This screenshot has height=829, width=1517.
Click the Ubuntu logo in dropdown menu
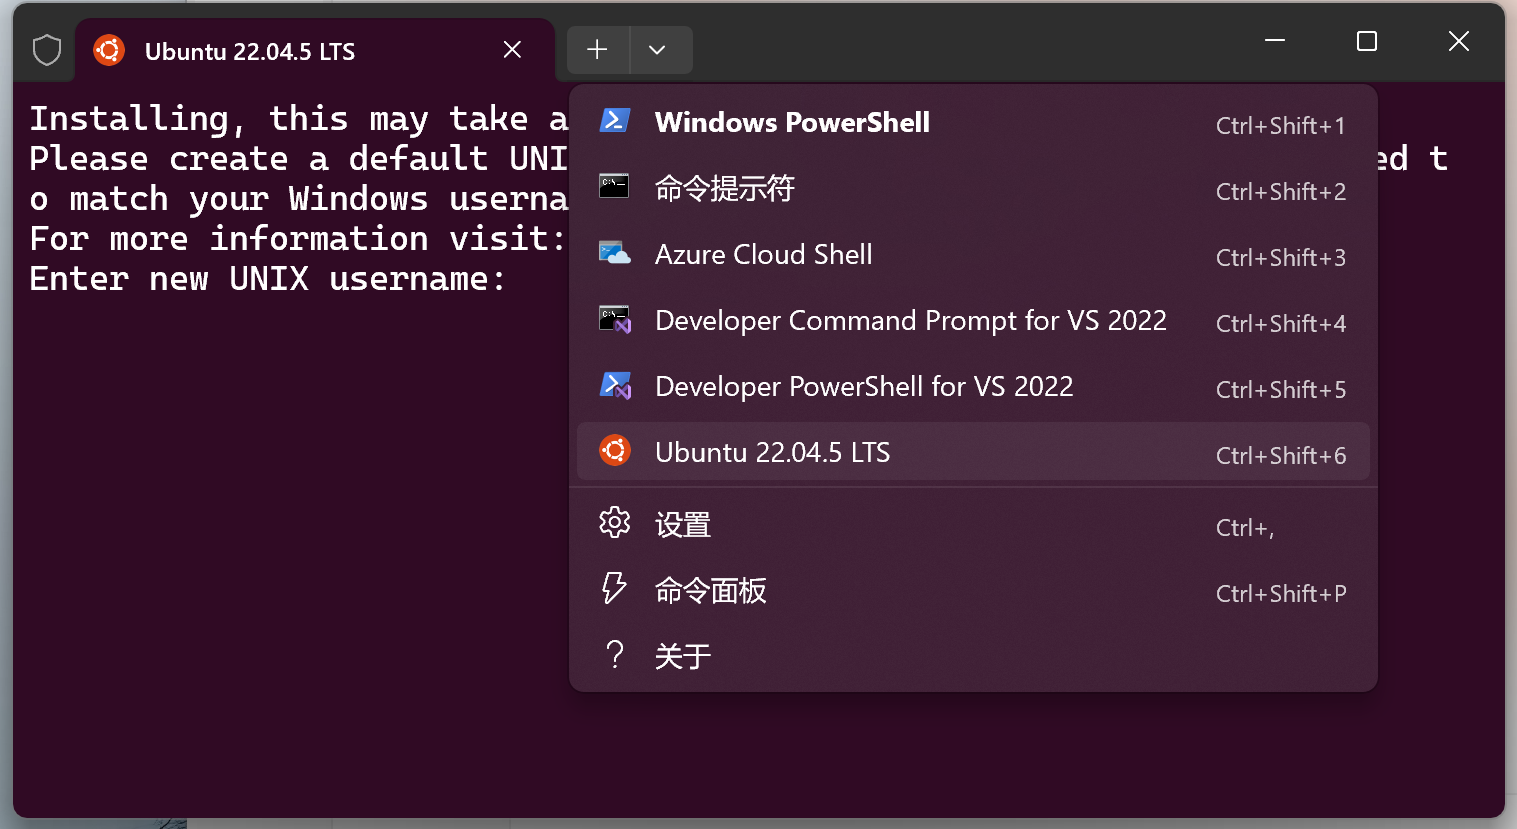point(614,451)
